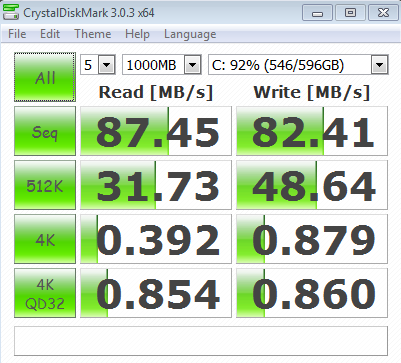Screen dimensions: 401x363
Task: Start the 4K random test
Action: (x=45, y=239)
